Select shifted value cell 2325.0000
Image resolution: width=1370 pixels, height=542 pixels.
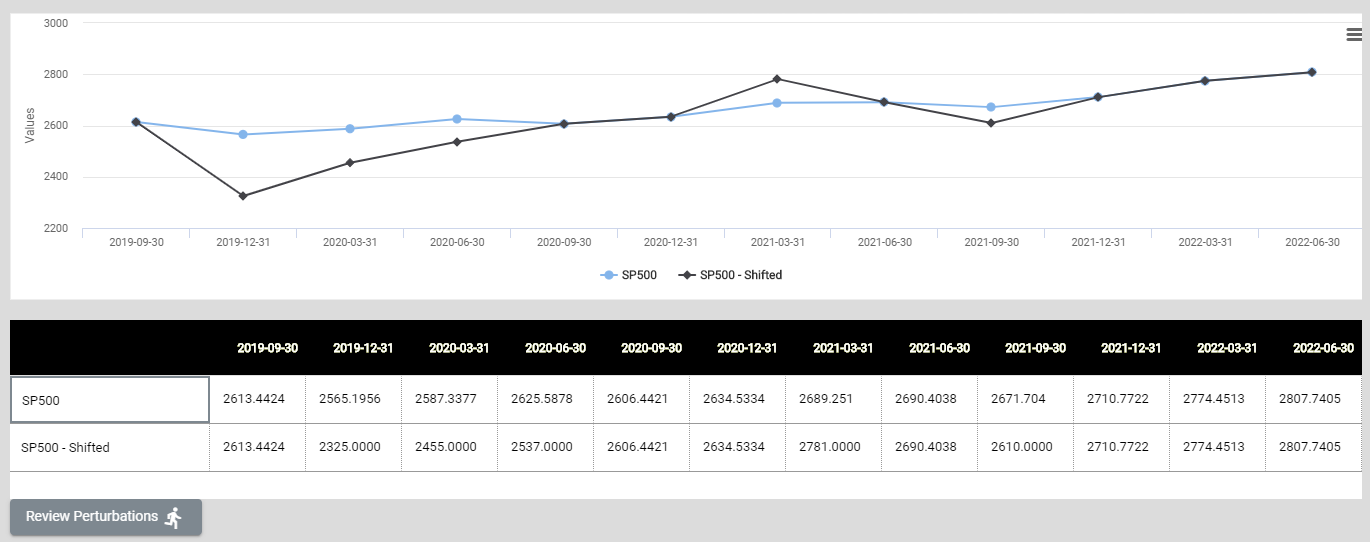tap(354, 447)
